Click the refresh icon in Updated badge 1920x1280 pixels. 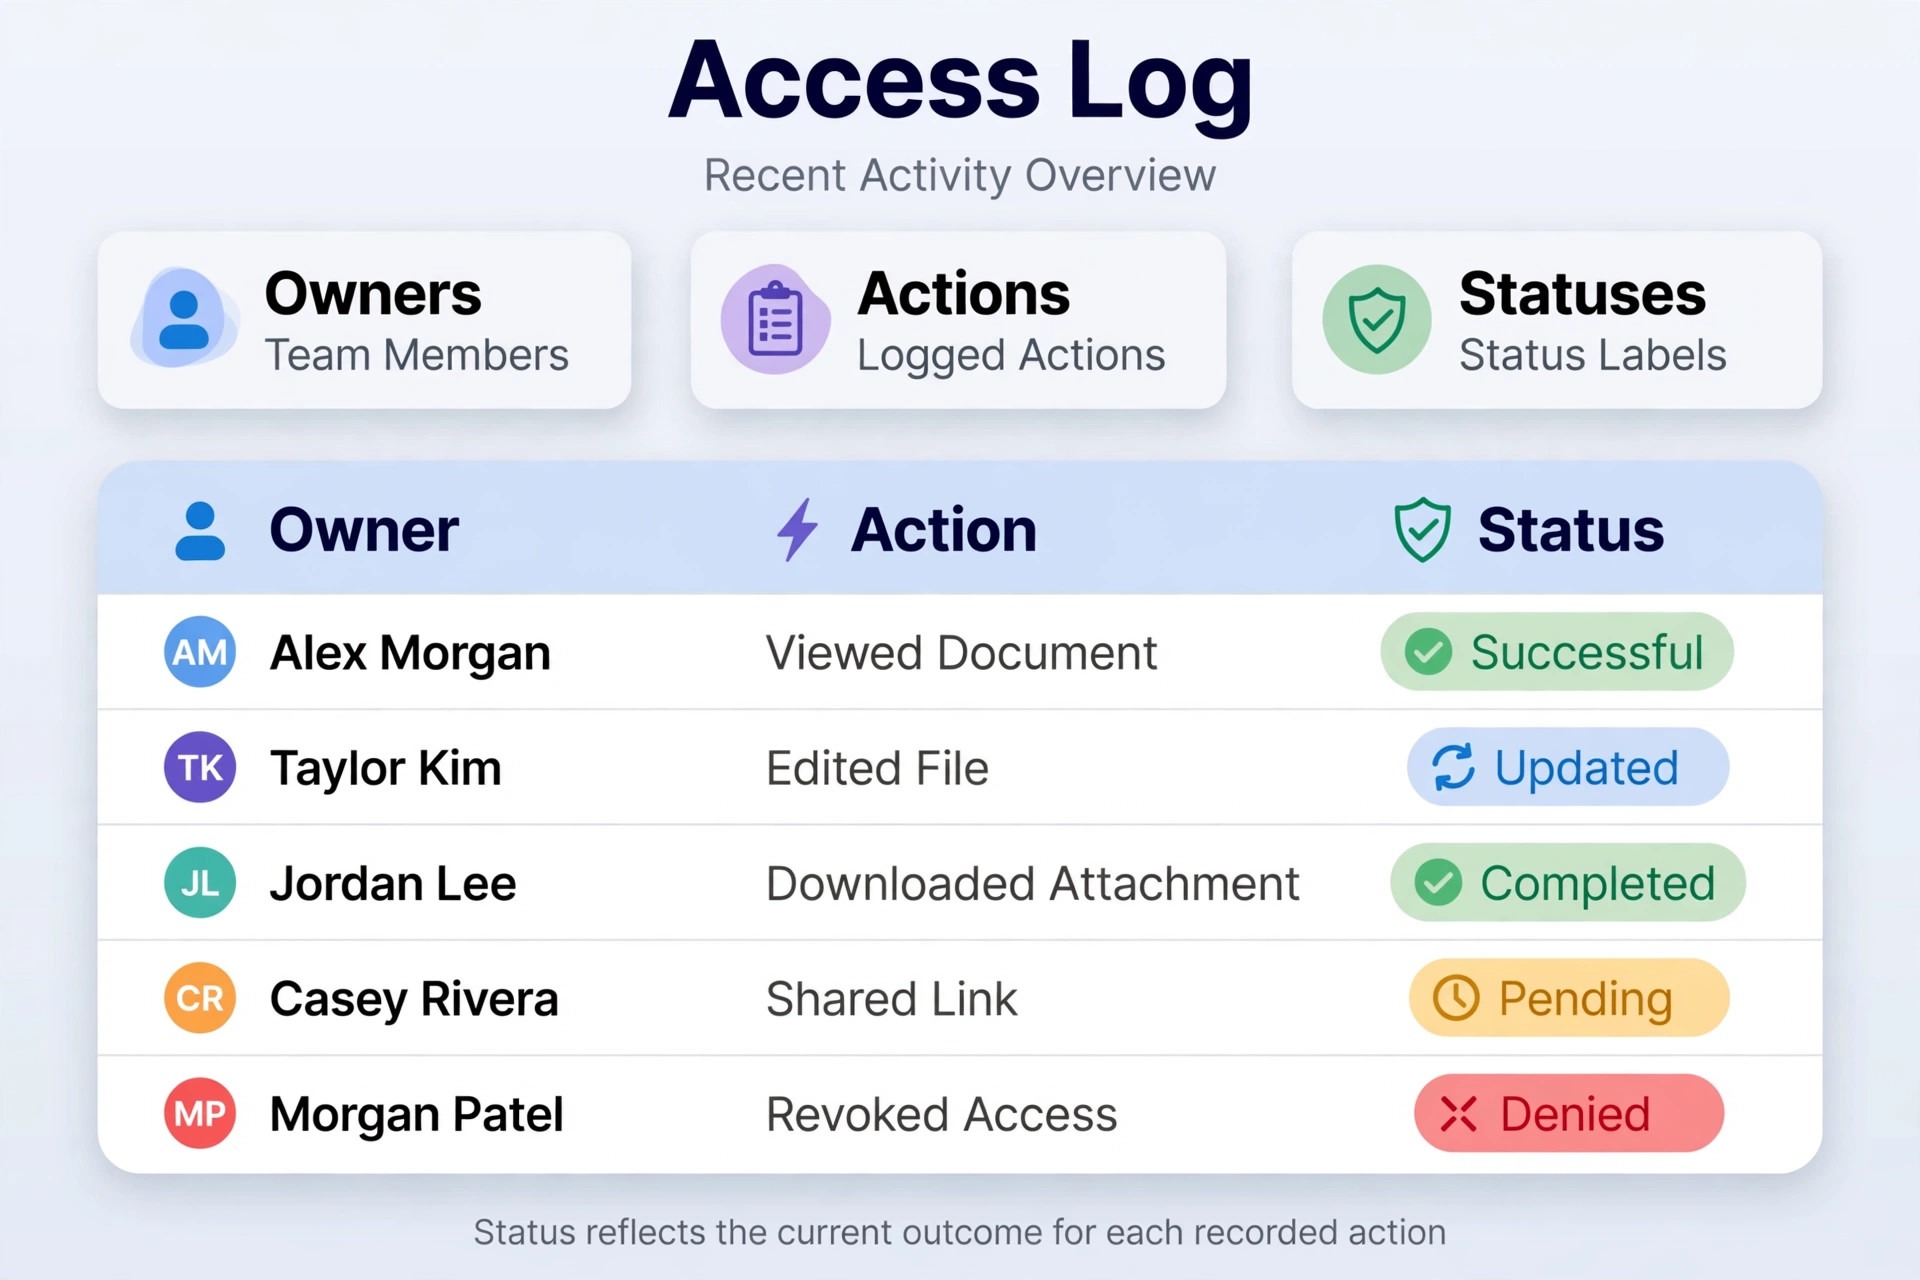pos(1453,767)
